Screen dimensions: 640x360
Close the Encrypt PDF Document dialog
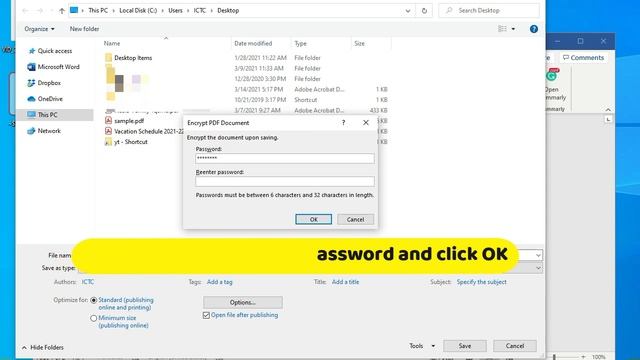tap(366, 122)
